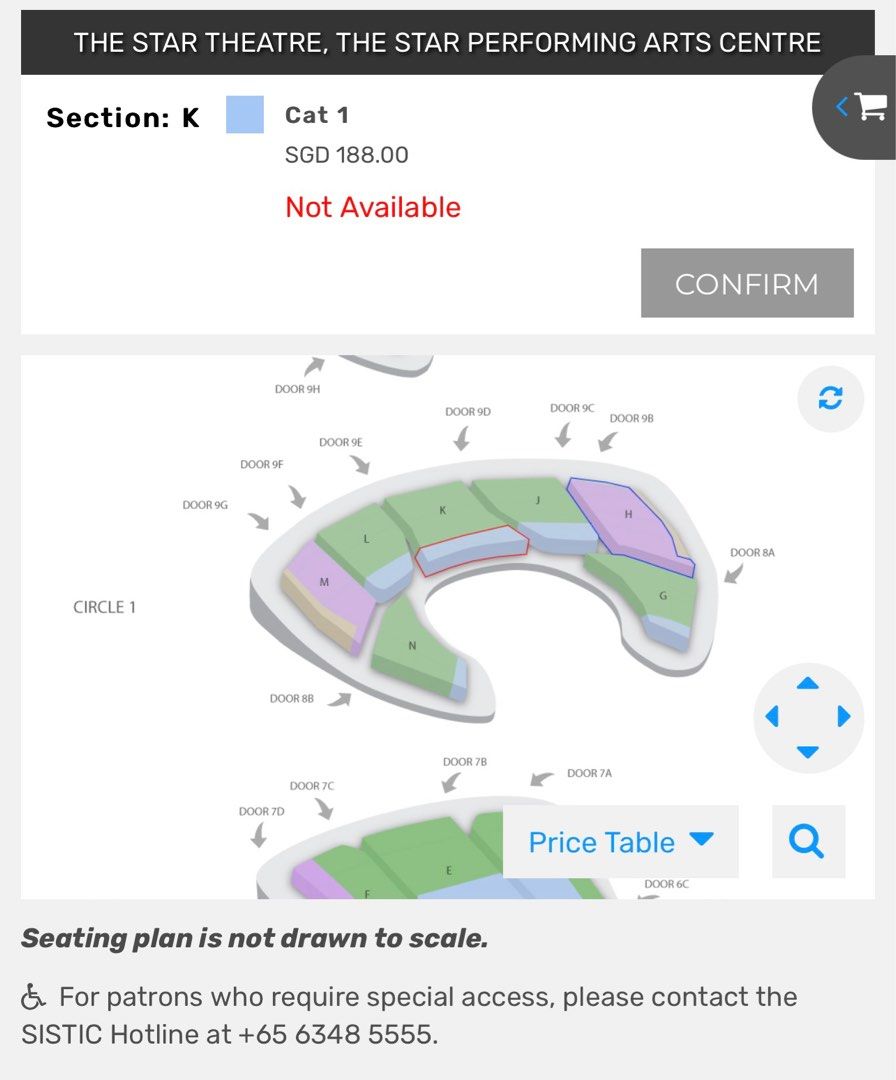This screenshot has height=1080, width=896.
Task: Pan the seating map downward with arrow icon
Action: click(x=808, y=748)
